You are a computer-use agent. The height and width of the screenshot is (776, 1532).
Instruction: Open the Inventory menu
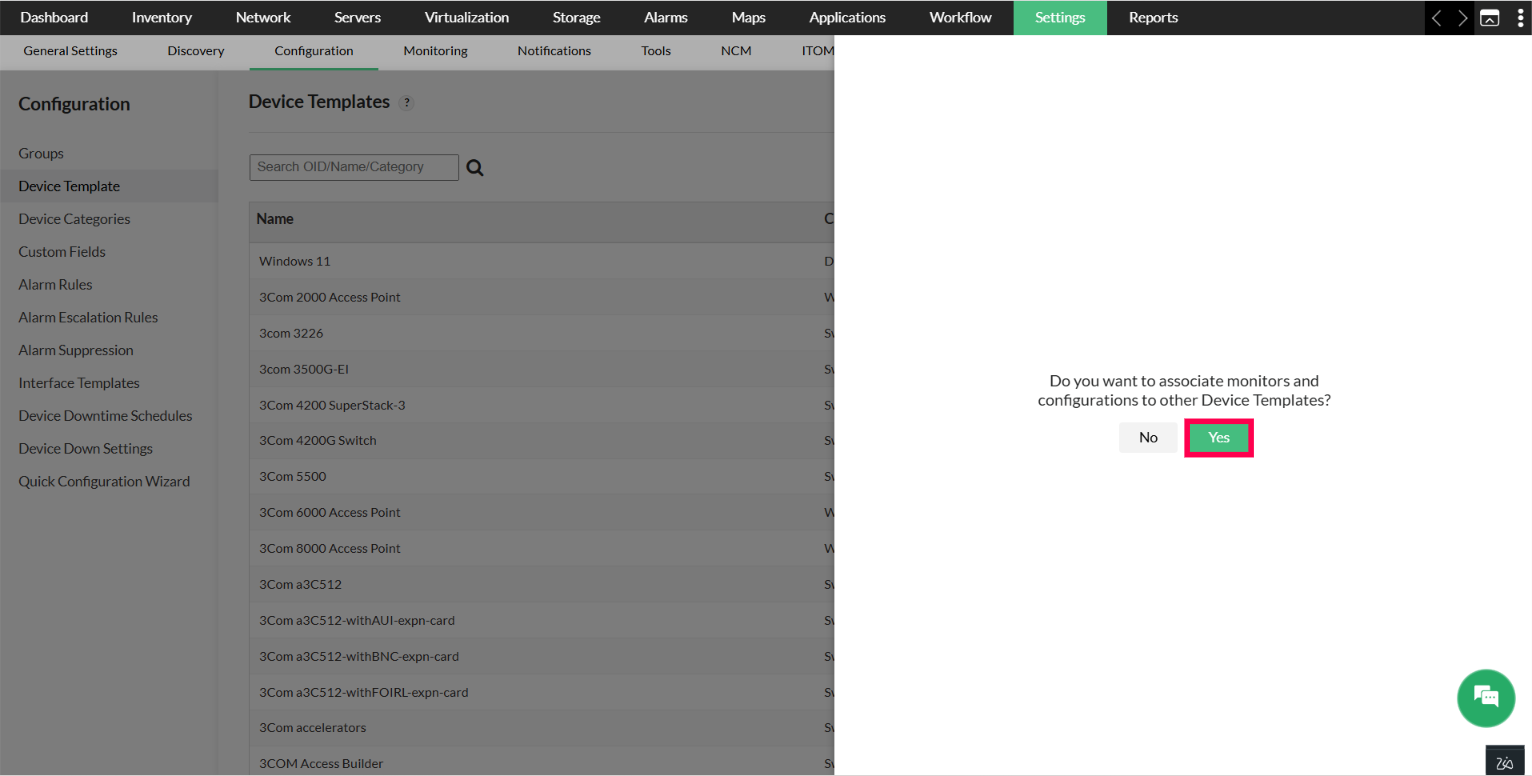pos(162,17)
